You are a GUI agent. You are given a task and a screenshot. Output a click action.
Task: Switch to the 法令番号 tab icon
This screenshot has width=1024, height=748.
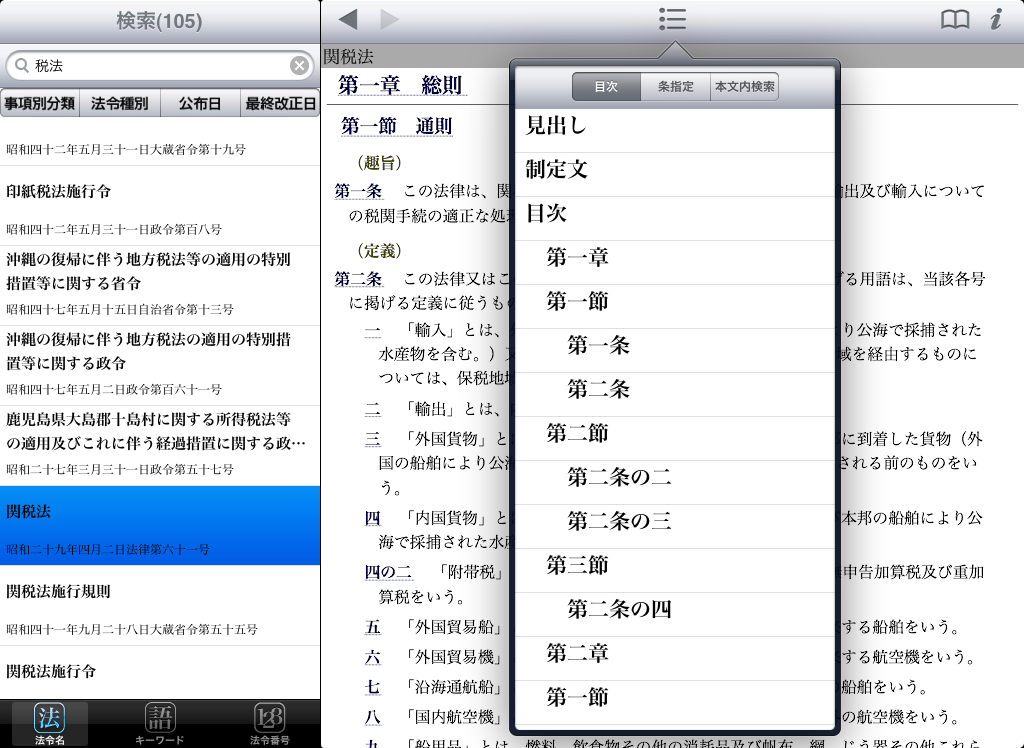point(270,723)
